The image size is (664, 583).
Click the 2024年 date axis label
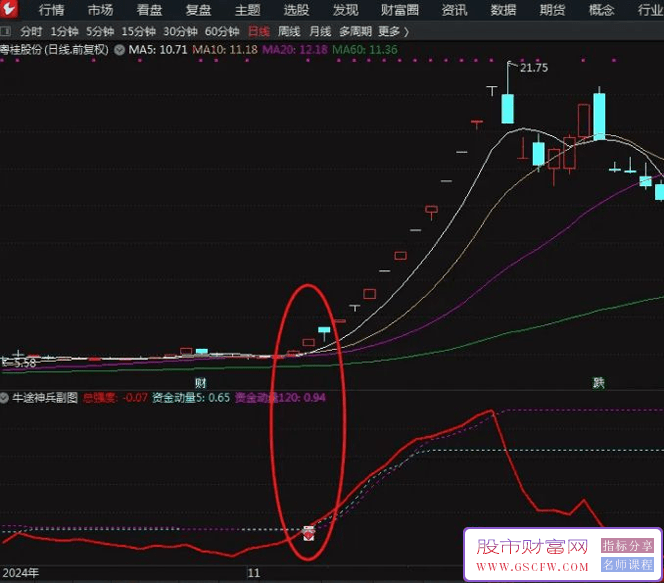(x=21, y=573)
